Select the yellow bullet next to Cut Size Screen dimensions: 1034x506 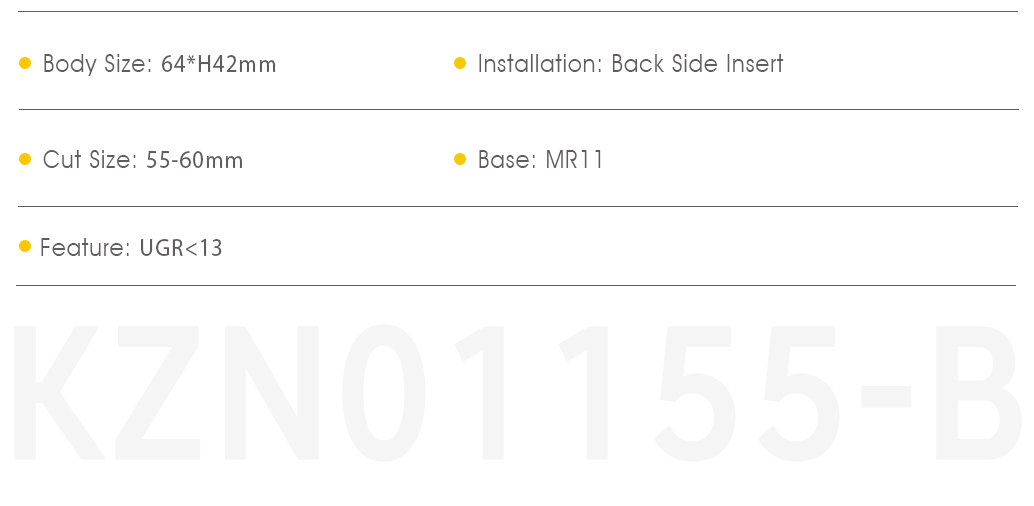click(25, 159)
